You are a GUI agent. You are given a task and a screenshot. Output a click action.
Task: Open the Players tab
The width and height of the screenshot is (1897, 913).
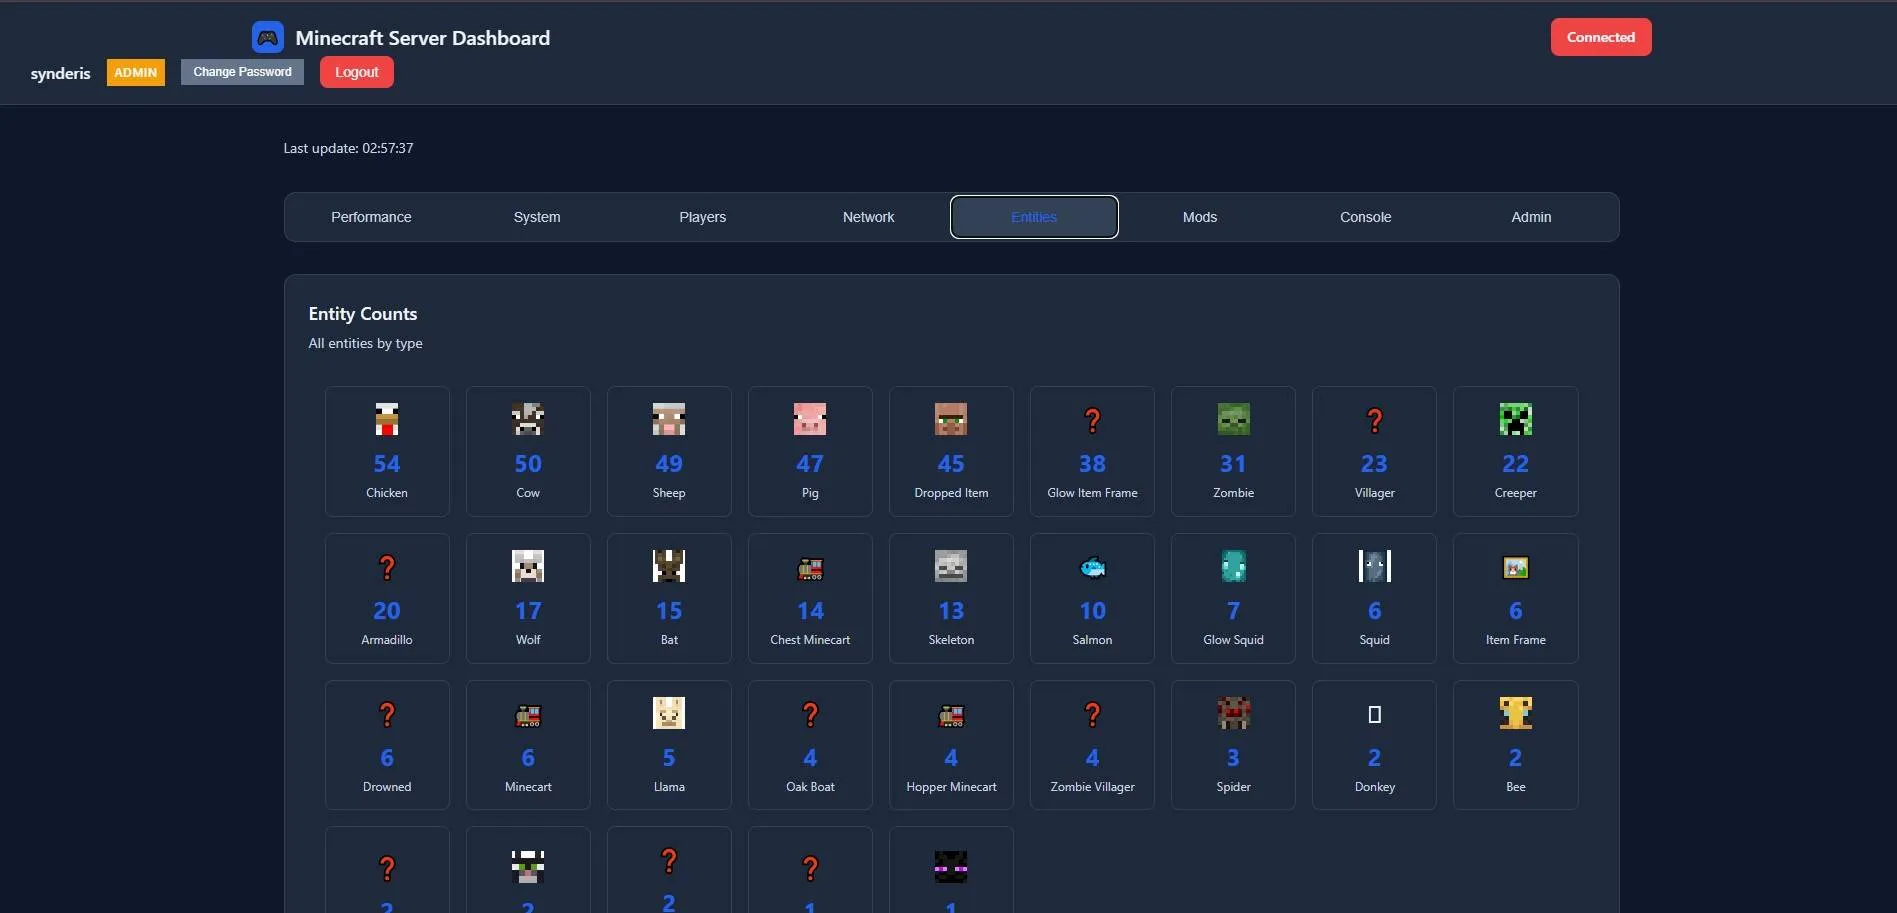(703, 217)
